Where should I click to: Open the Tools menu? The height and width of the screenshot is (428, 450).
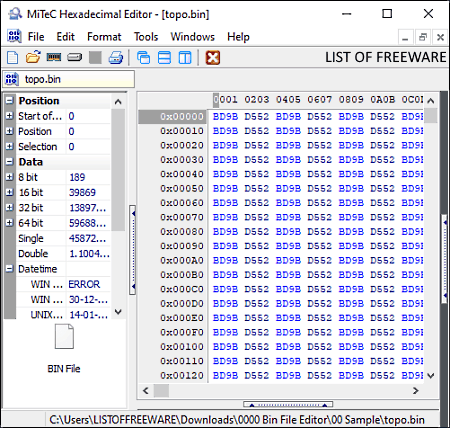[146, 37]
